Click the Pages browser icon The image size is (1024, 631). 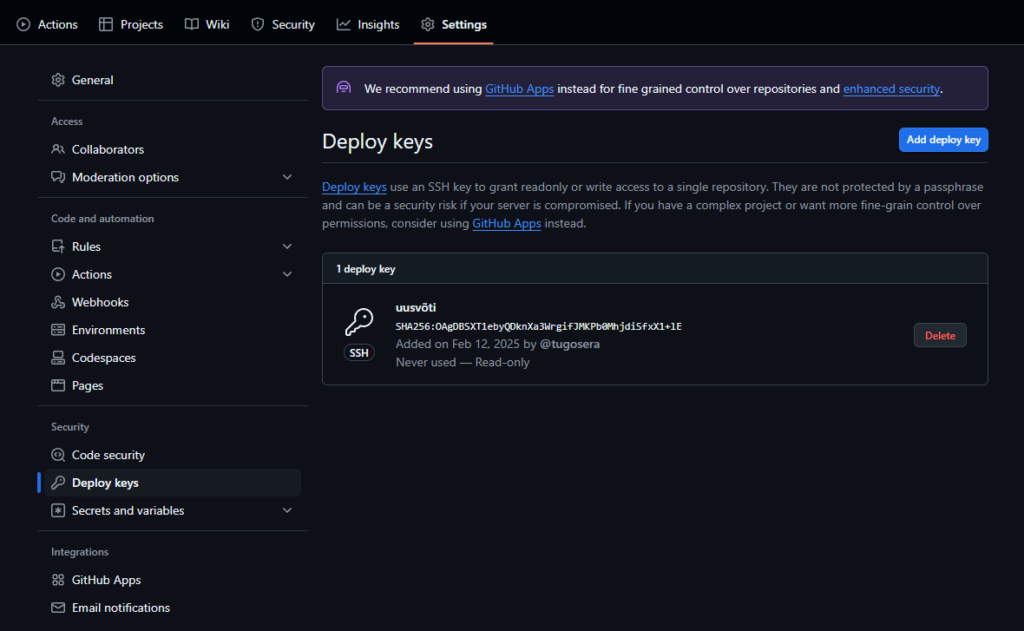tap(58, 385)
